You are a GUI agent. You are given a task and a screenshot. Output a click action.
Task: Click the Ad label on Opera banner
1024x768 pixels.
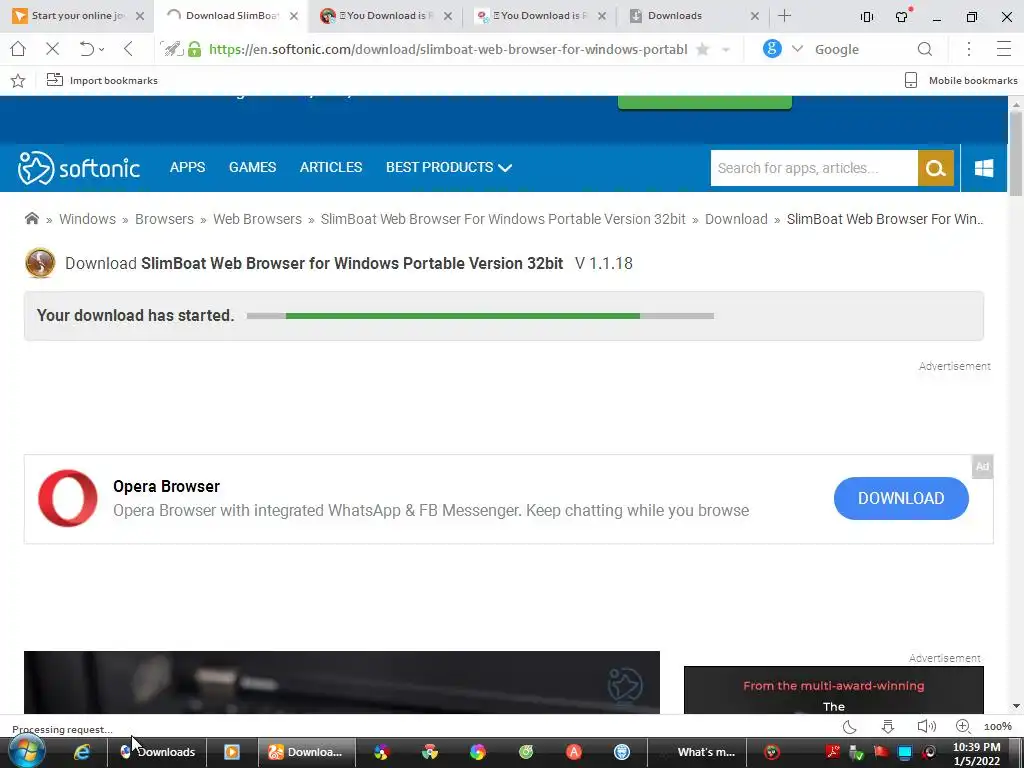982,466
